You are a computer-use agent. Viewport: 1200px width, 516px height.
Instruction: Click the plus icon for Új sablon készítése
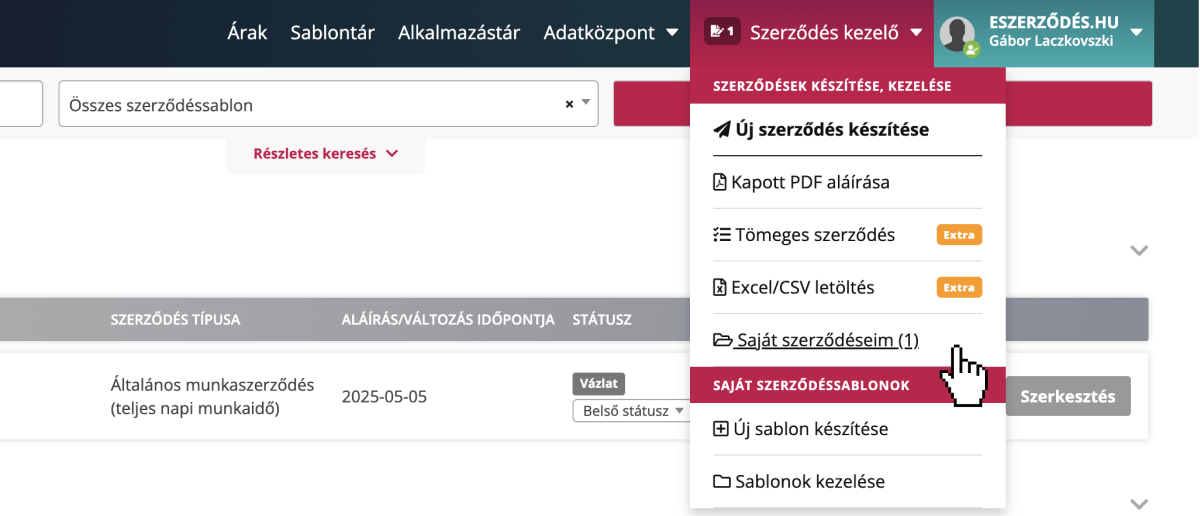pos(721,429)
